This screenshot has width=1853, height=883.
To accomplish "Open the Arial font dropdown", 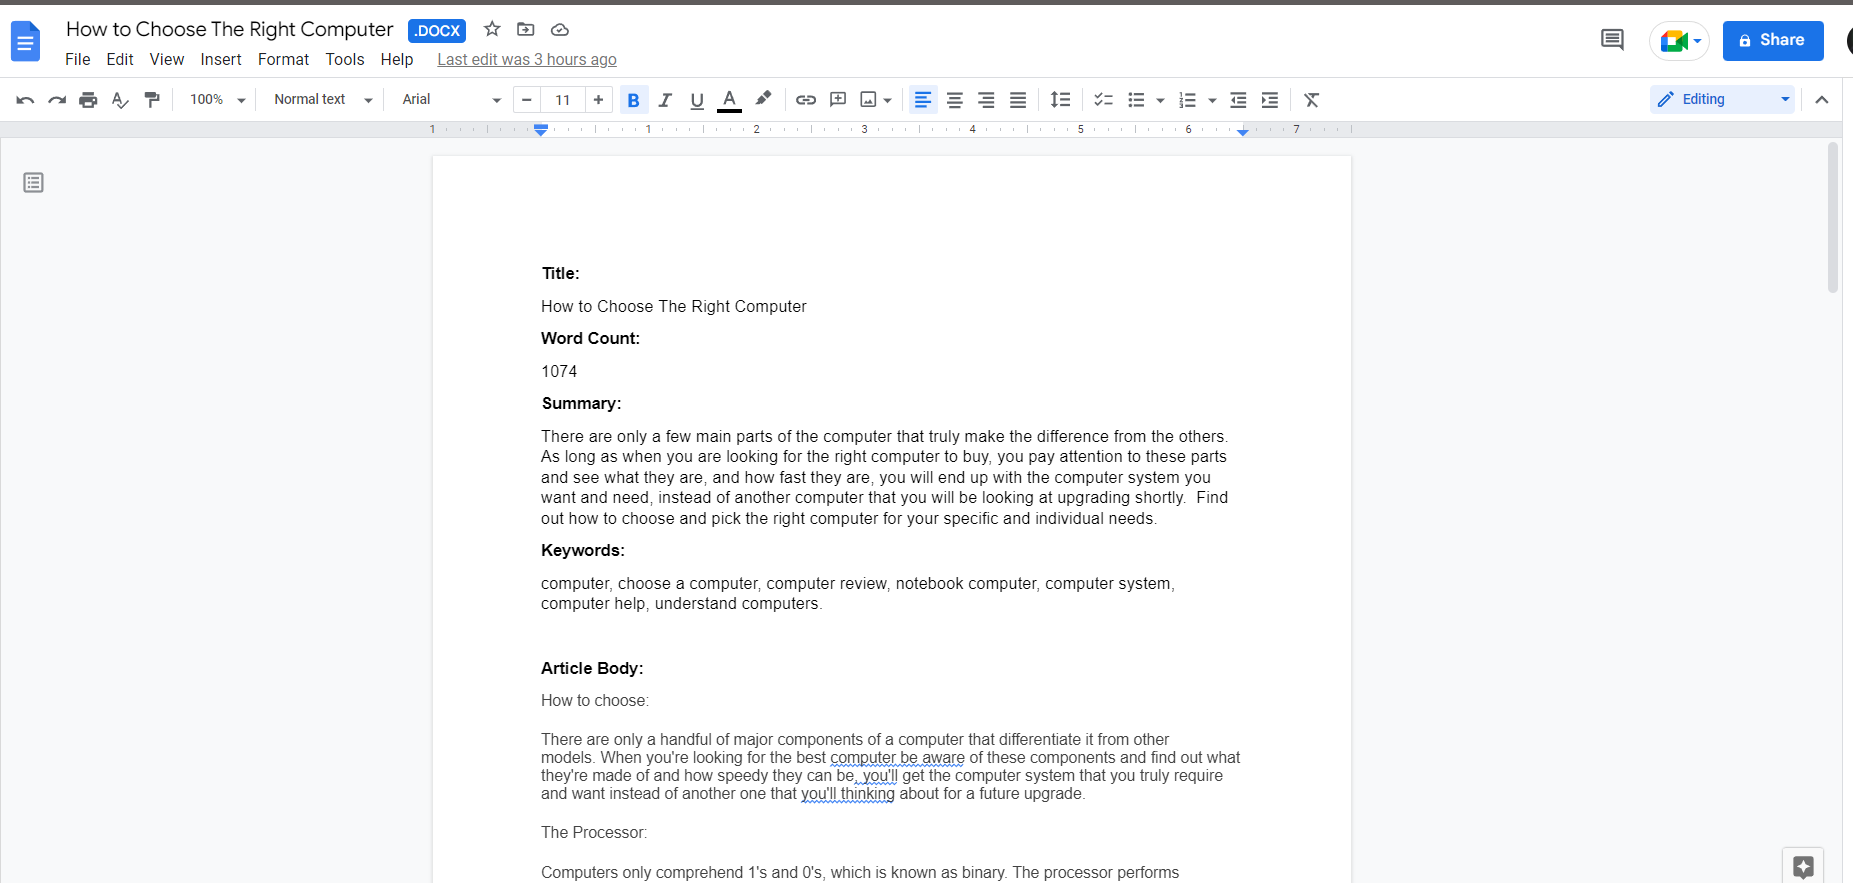I will pyautogui.click(x=451, y=100).
